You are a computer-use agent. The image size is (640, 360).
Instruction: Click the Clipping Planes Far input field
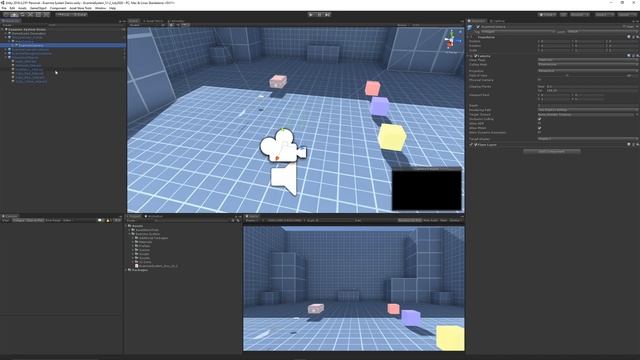click(x=592, y=91)
